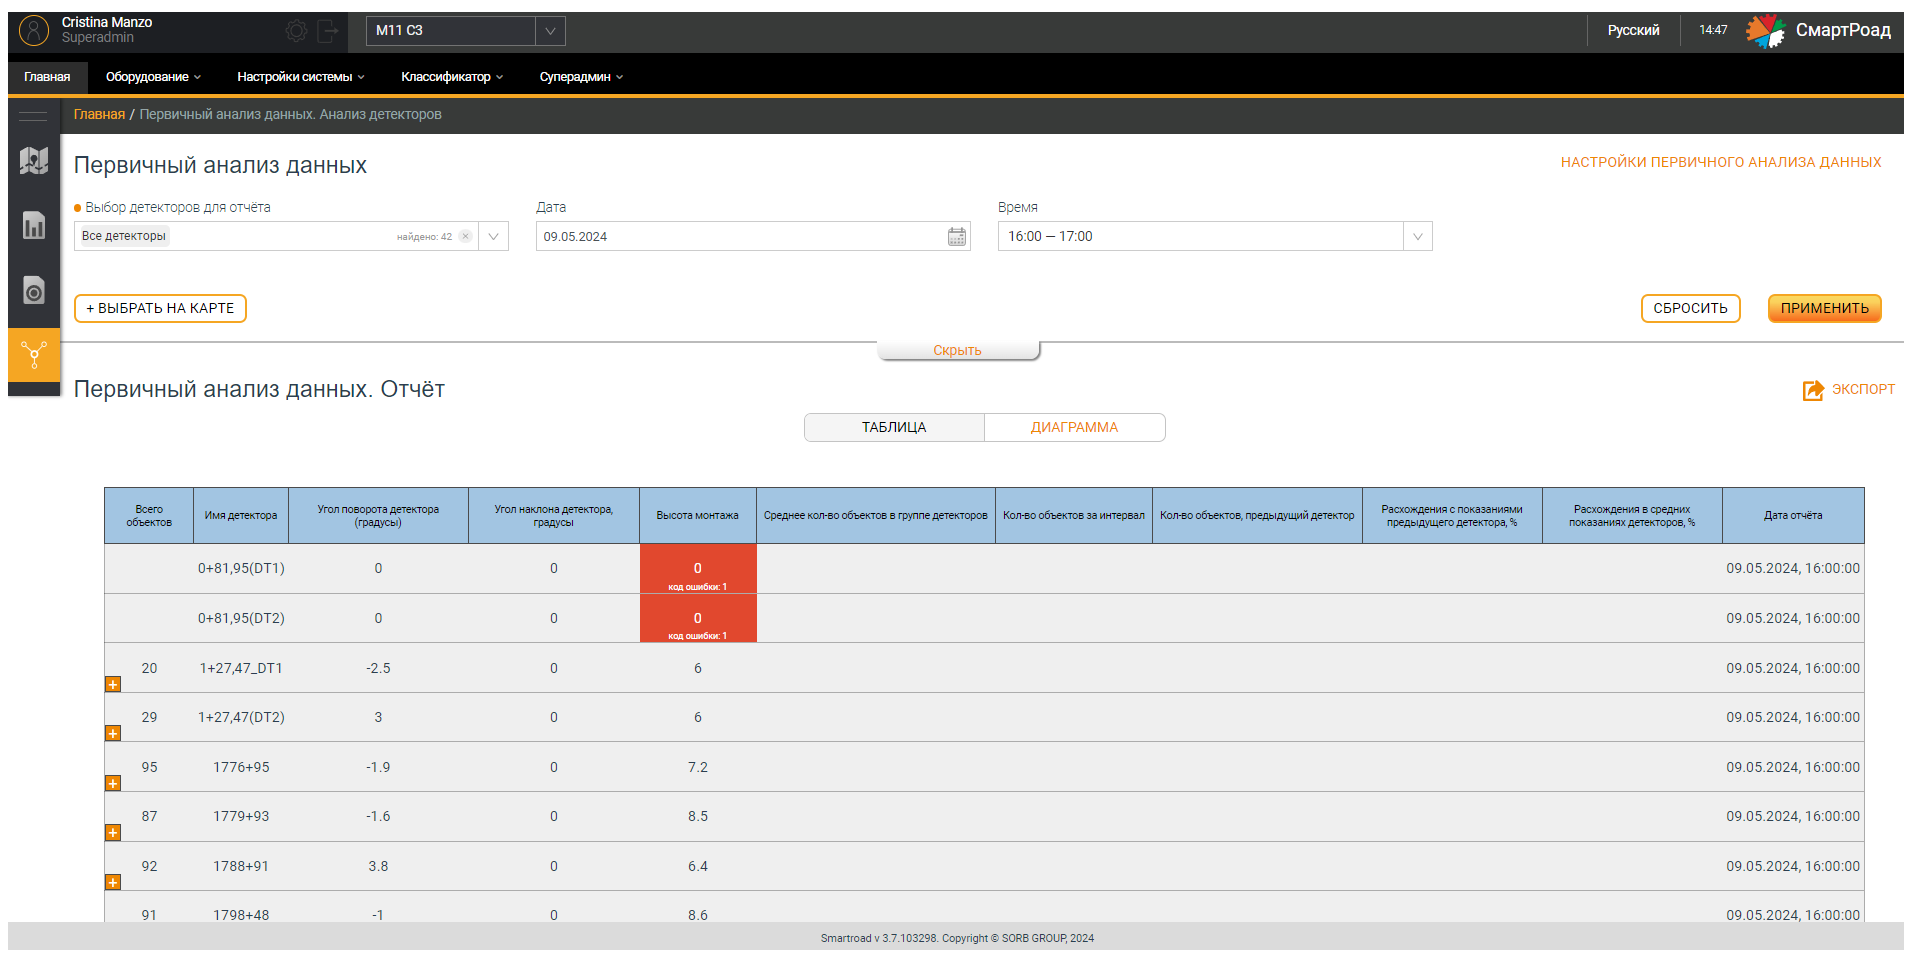Select the highlighted analysis node icon in sidebar
This screenshot has width=1911, height=961.
click(x=34, y=355)
